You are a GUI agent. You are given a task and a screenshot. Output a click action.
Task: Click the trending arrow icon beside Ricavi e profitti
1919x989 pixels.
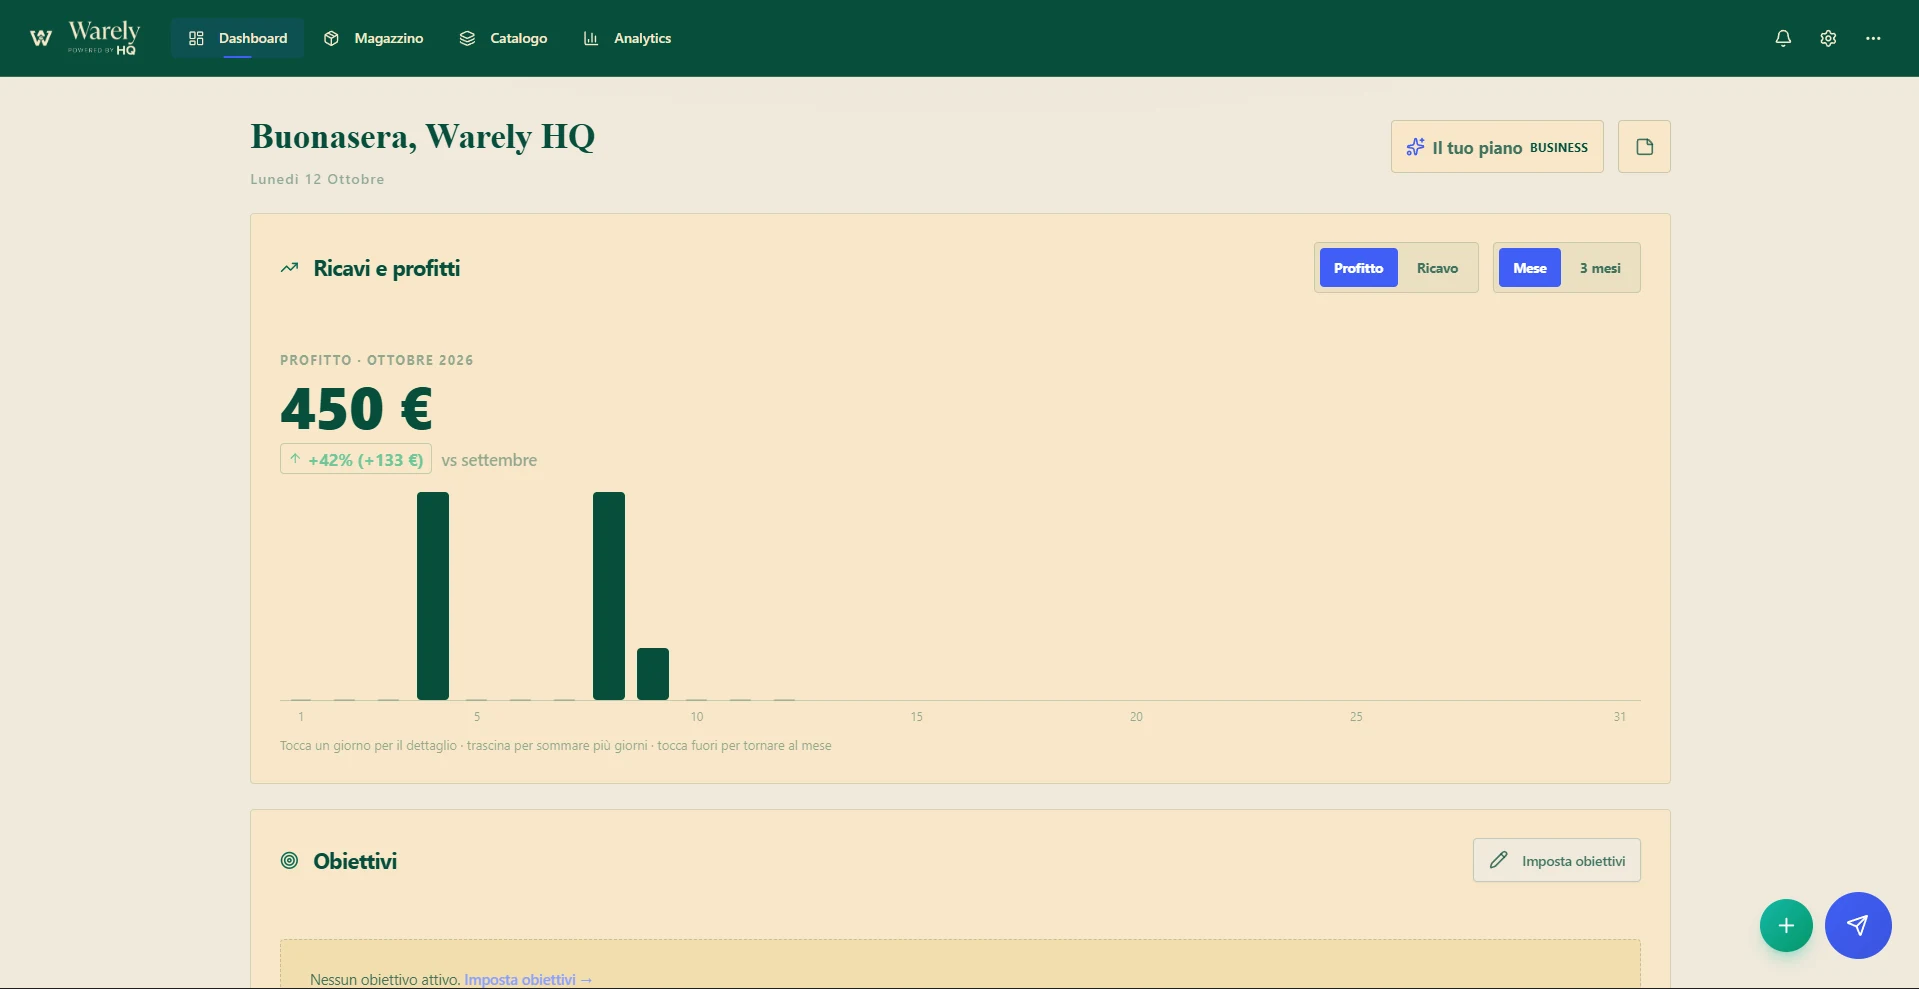[290, 268]
